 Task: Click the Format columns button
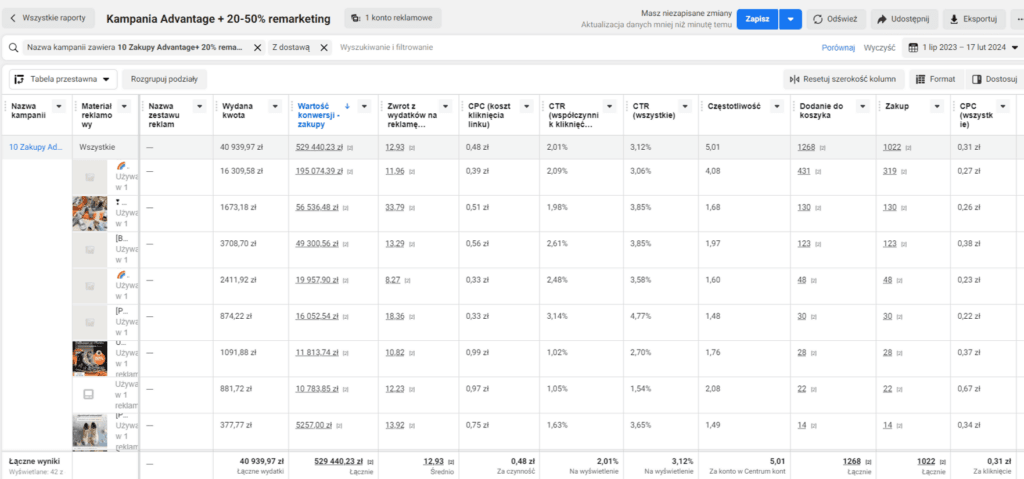[936, 79]
